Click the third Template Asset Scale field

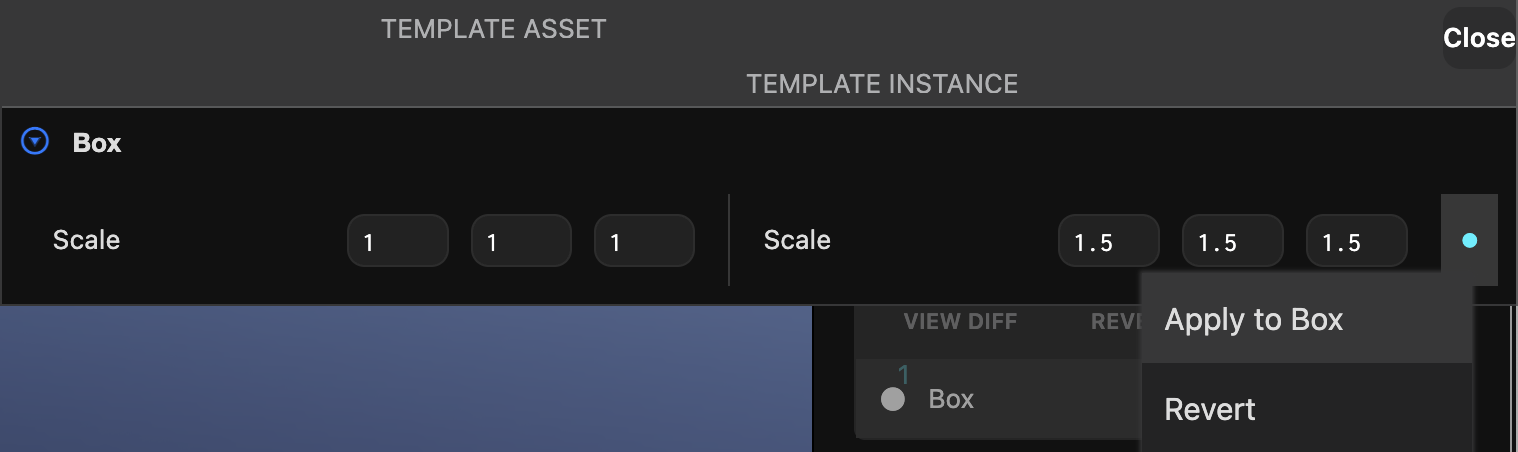coord(644,241)
